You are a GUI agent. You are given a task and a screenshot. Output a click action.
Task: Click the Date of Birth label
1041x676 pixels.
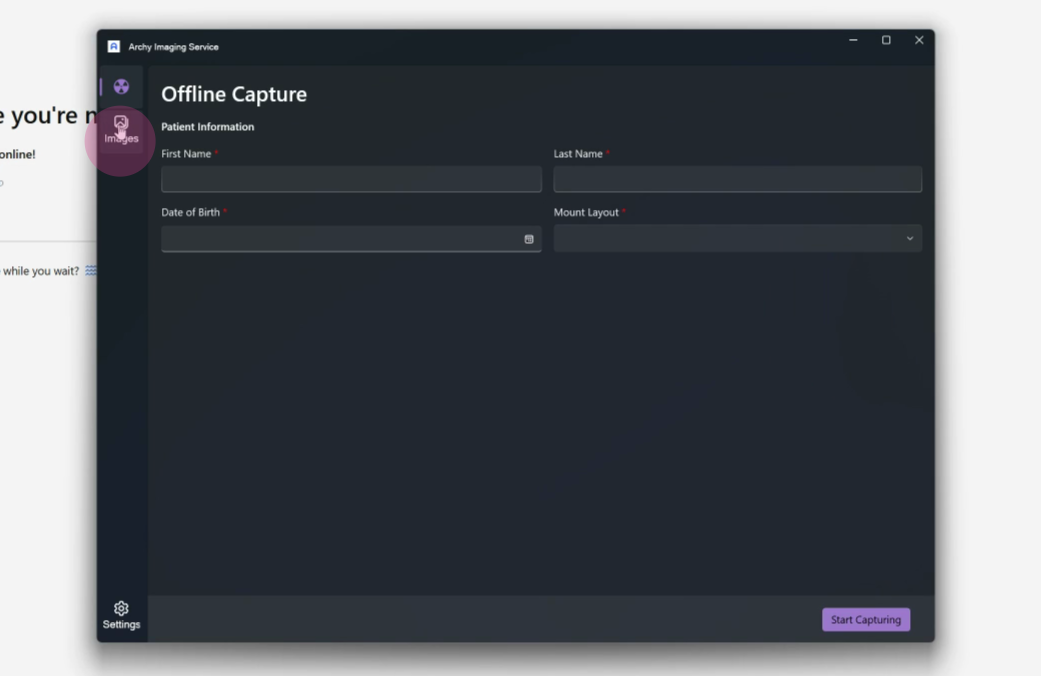[x=190, y=212]
